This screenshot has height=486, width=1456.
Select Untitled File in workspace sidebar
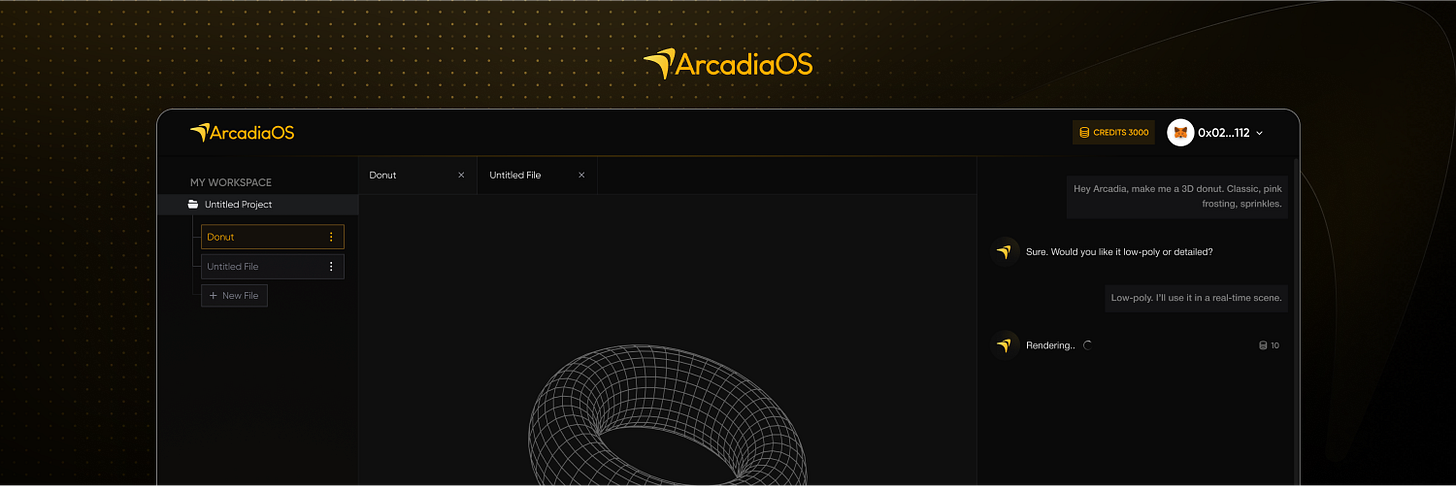(x=272, y=267)
